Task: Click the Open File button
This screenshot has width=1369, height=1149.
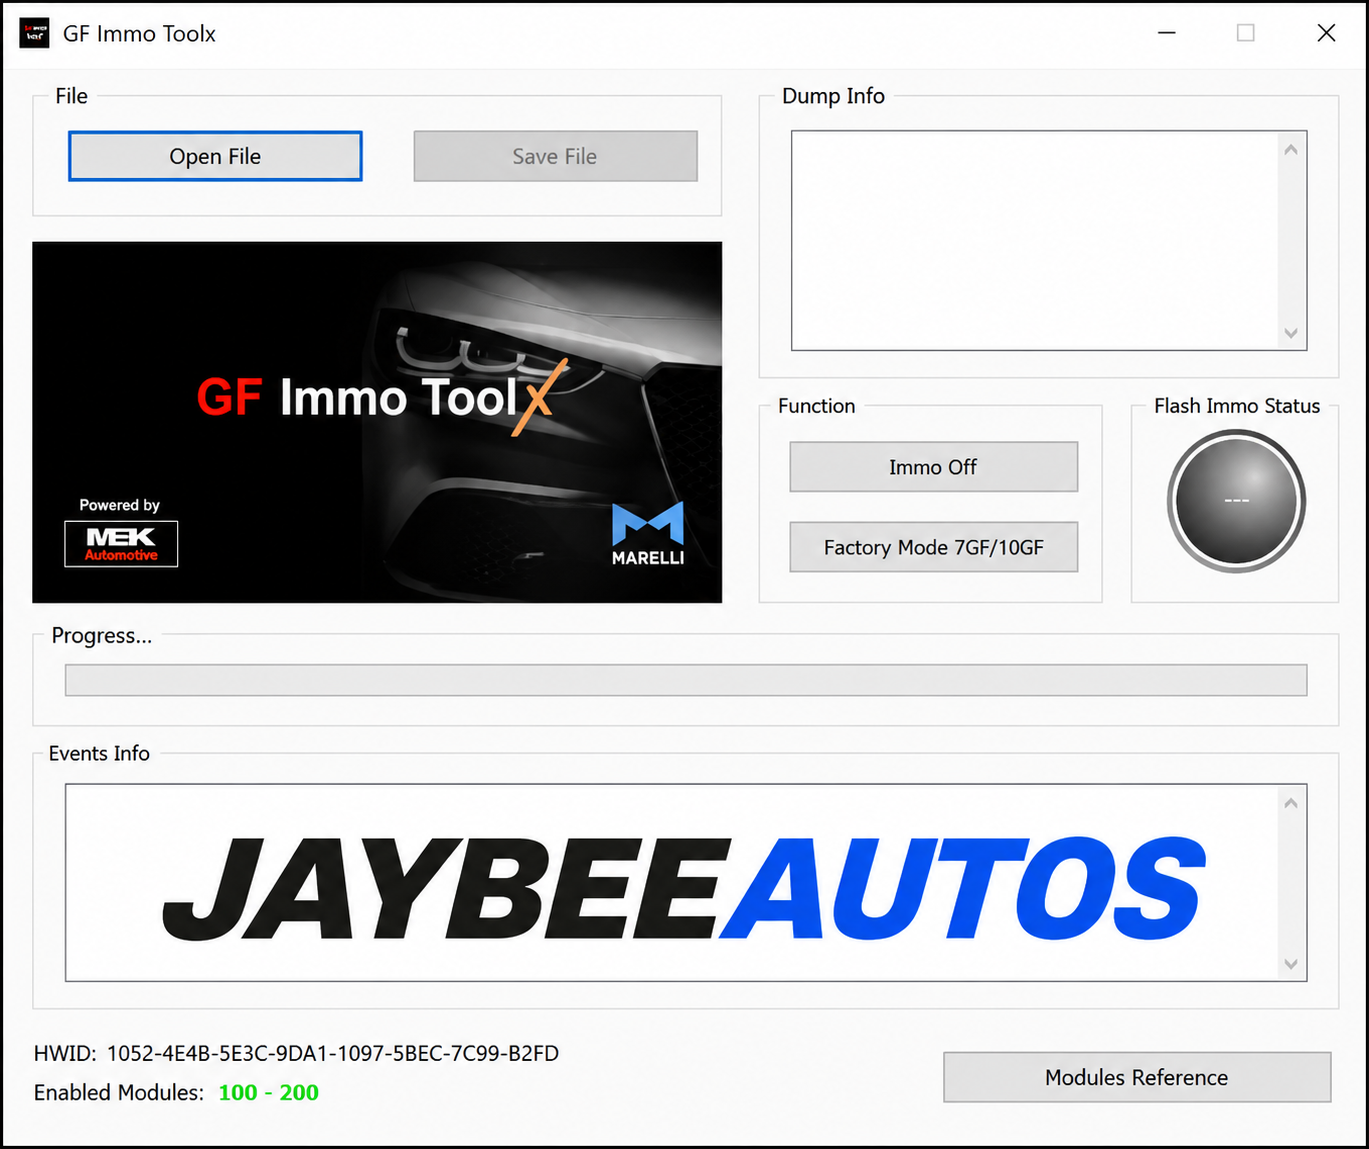Action: (215, 156)
